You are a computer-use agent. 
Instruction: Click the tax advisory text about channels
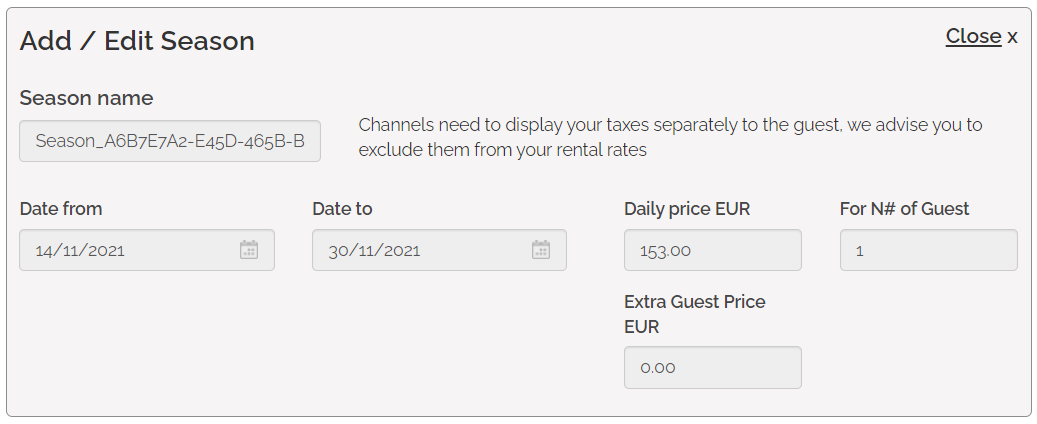coord(670,138)
